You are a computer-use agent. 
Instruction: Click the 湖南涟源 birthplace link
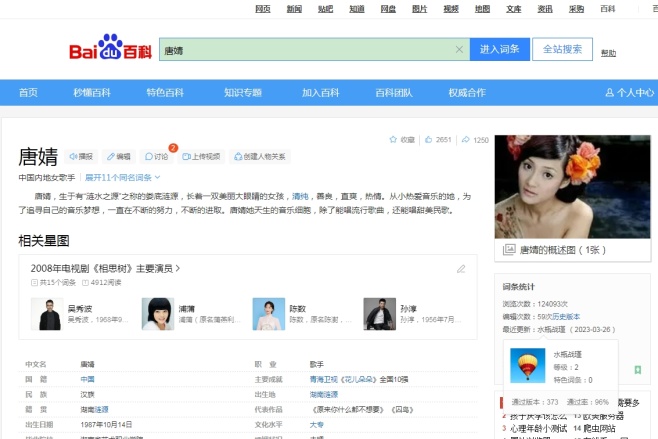pyautogui.click(x=324, y=394)
